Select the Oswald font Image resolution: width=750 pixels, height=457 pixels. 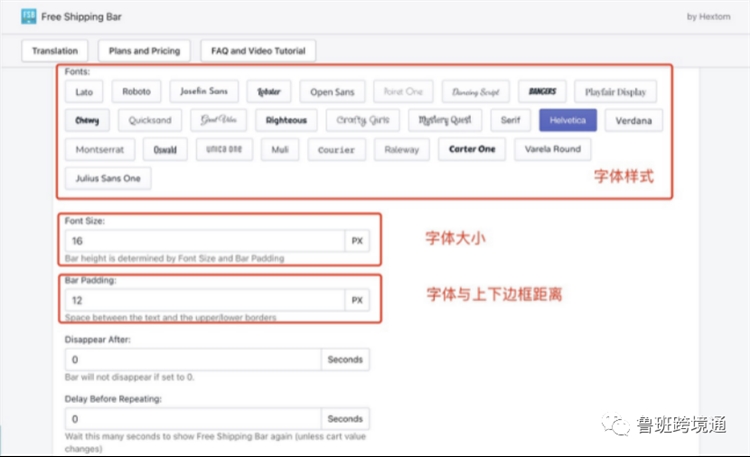[165, 149]
